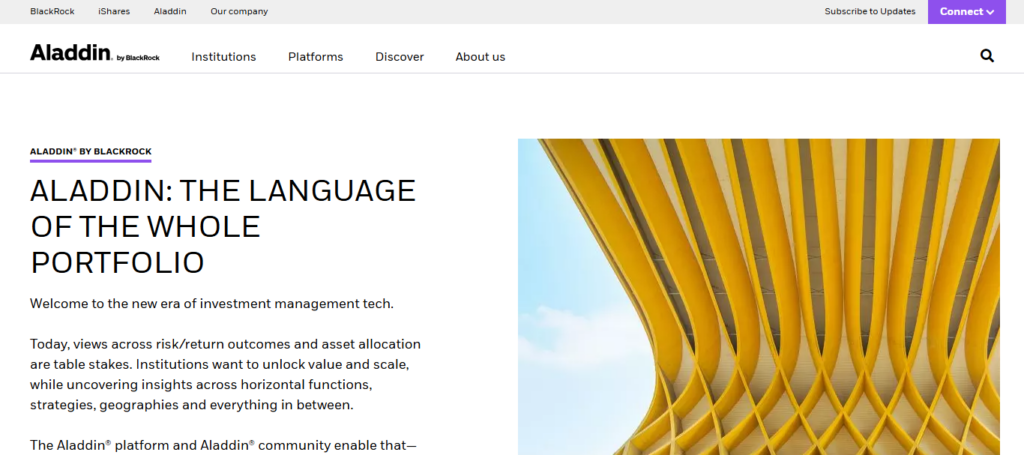Click the paragraph starting 'Today, views across'

[x=225, y=375]
